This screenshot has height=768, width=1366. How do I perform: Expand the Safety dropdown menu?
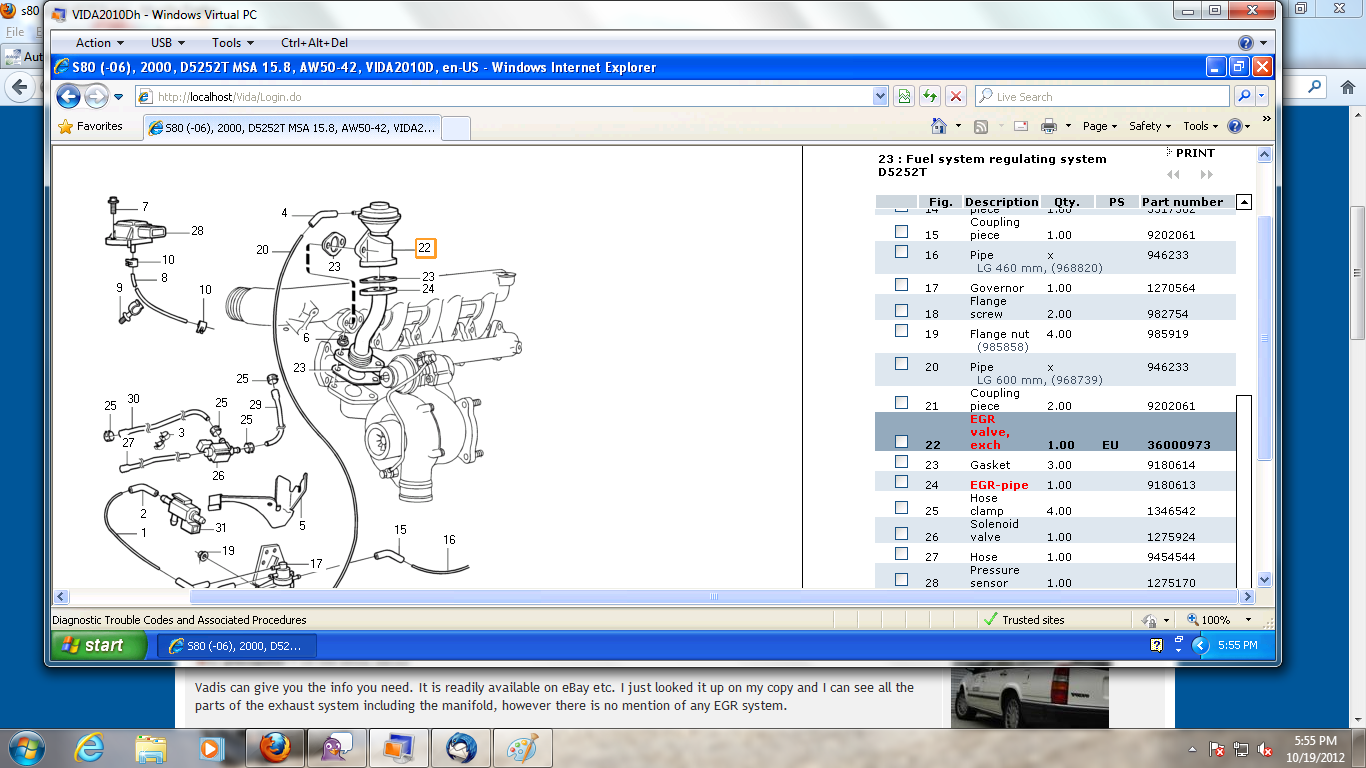pyautogui.click(x=1150, y=126)
